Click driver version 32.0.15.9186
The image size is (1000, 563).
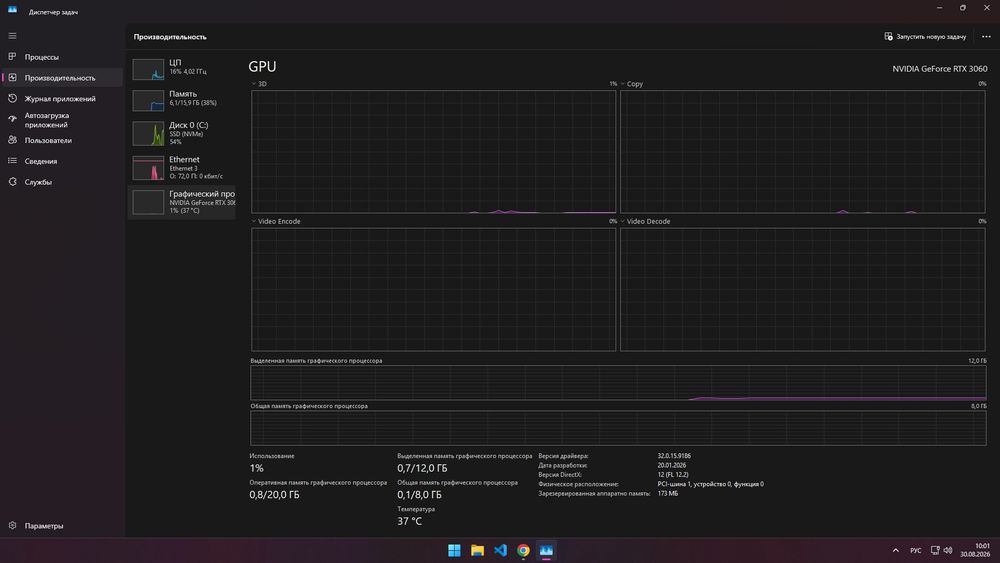(674, 456)
